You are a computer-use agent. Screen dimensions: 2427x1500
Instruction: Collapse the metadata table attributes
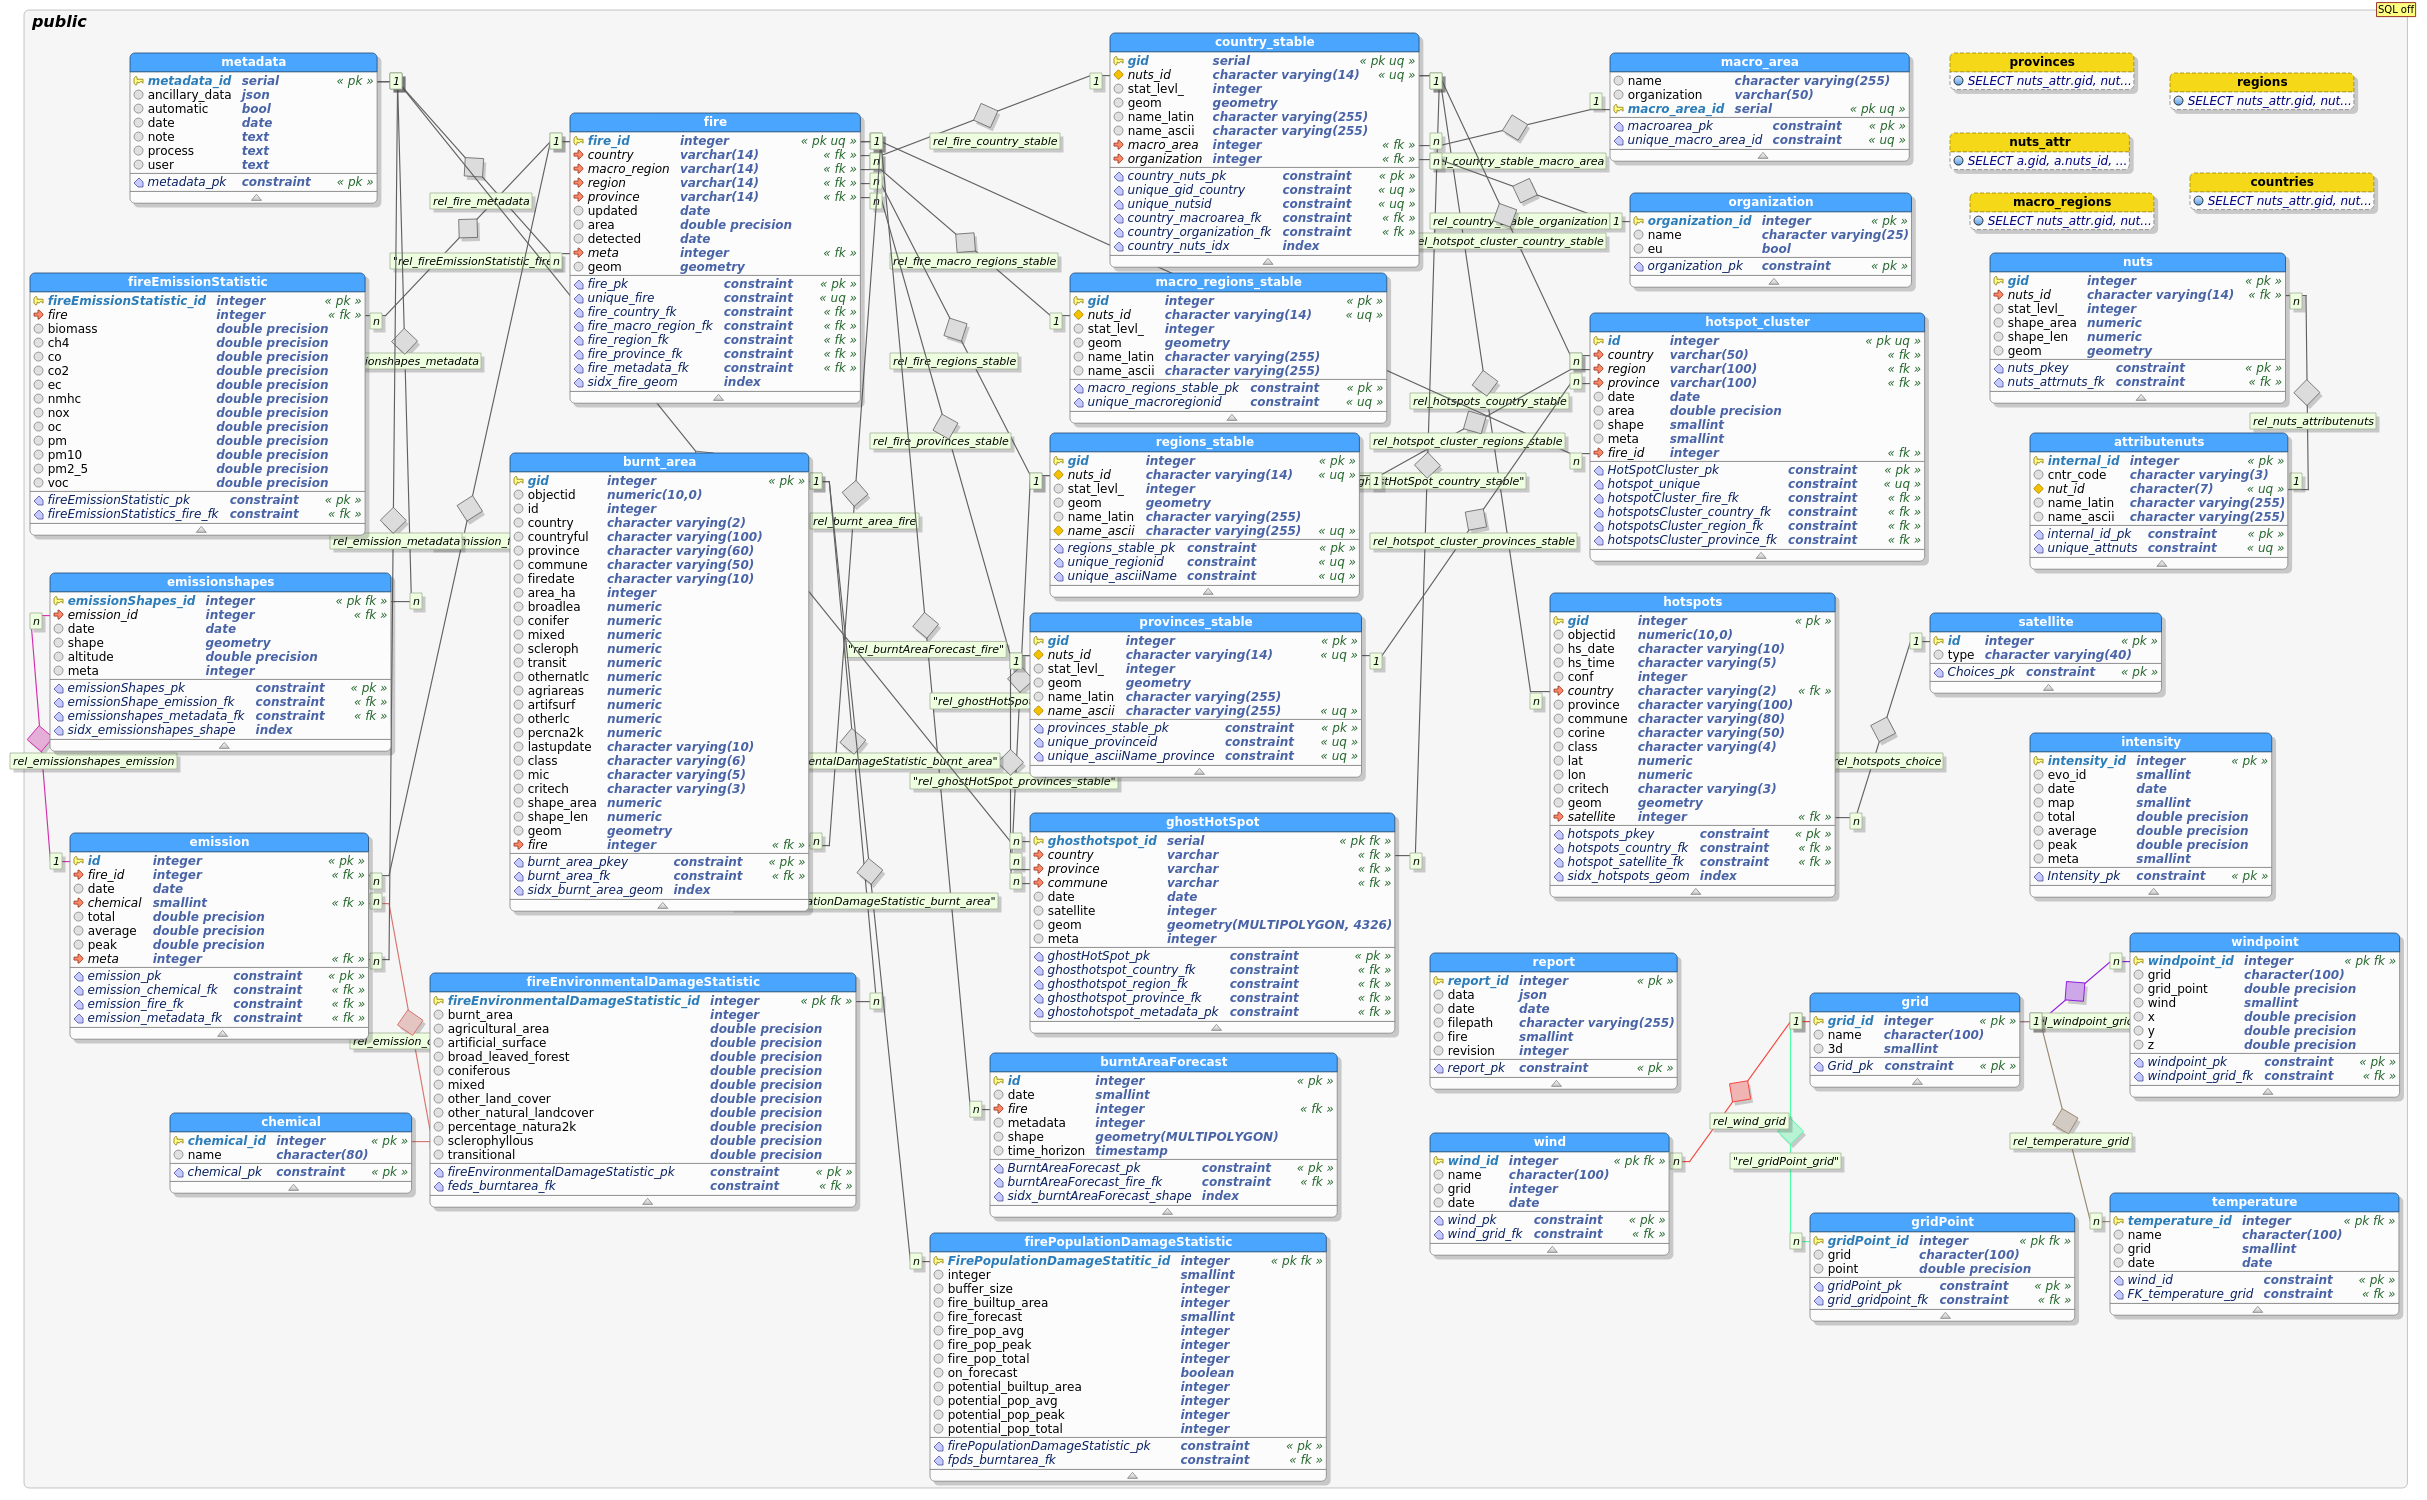pyautogui.click(x=256, y=198)
